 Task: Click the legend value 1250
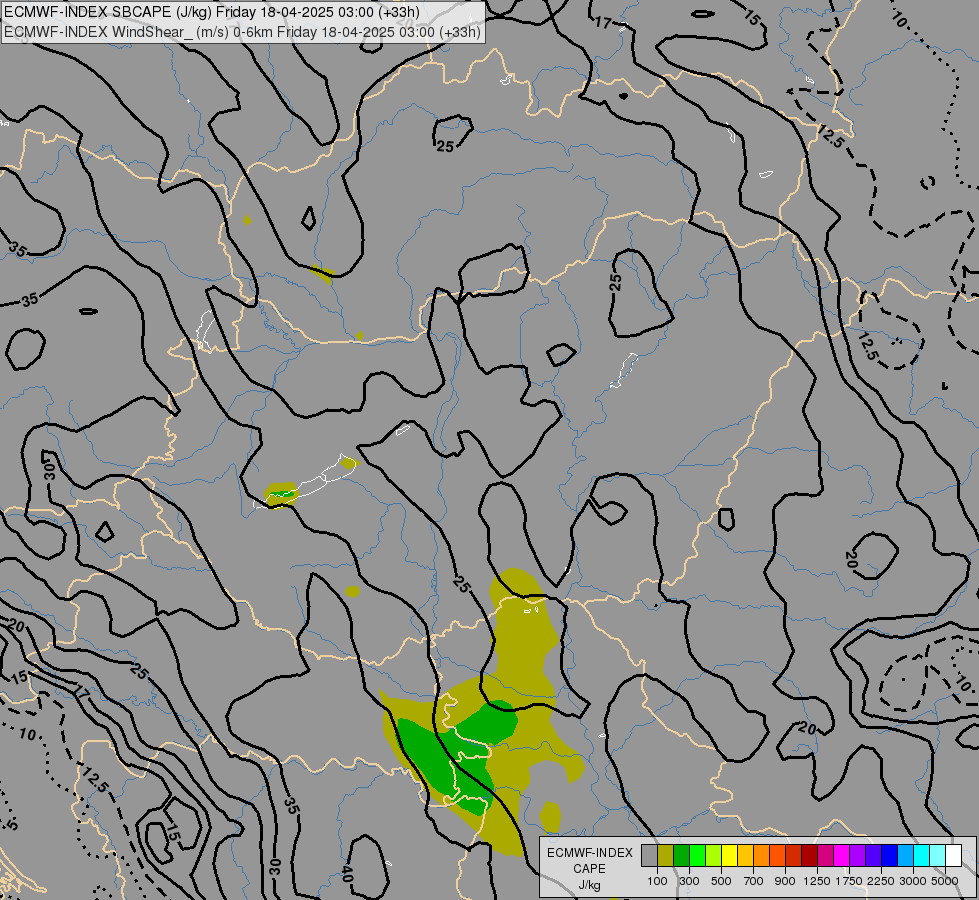[x=817, y=881]
